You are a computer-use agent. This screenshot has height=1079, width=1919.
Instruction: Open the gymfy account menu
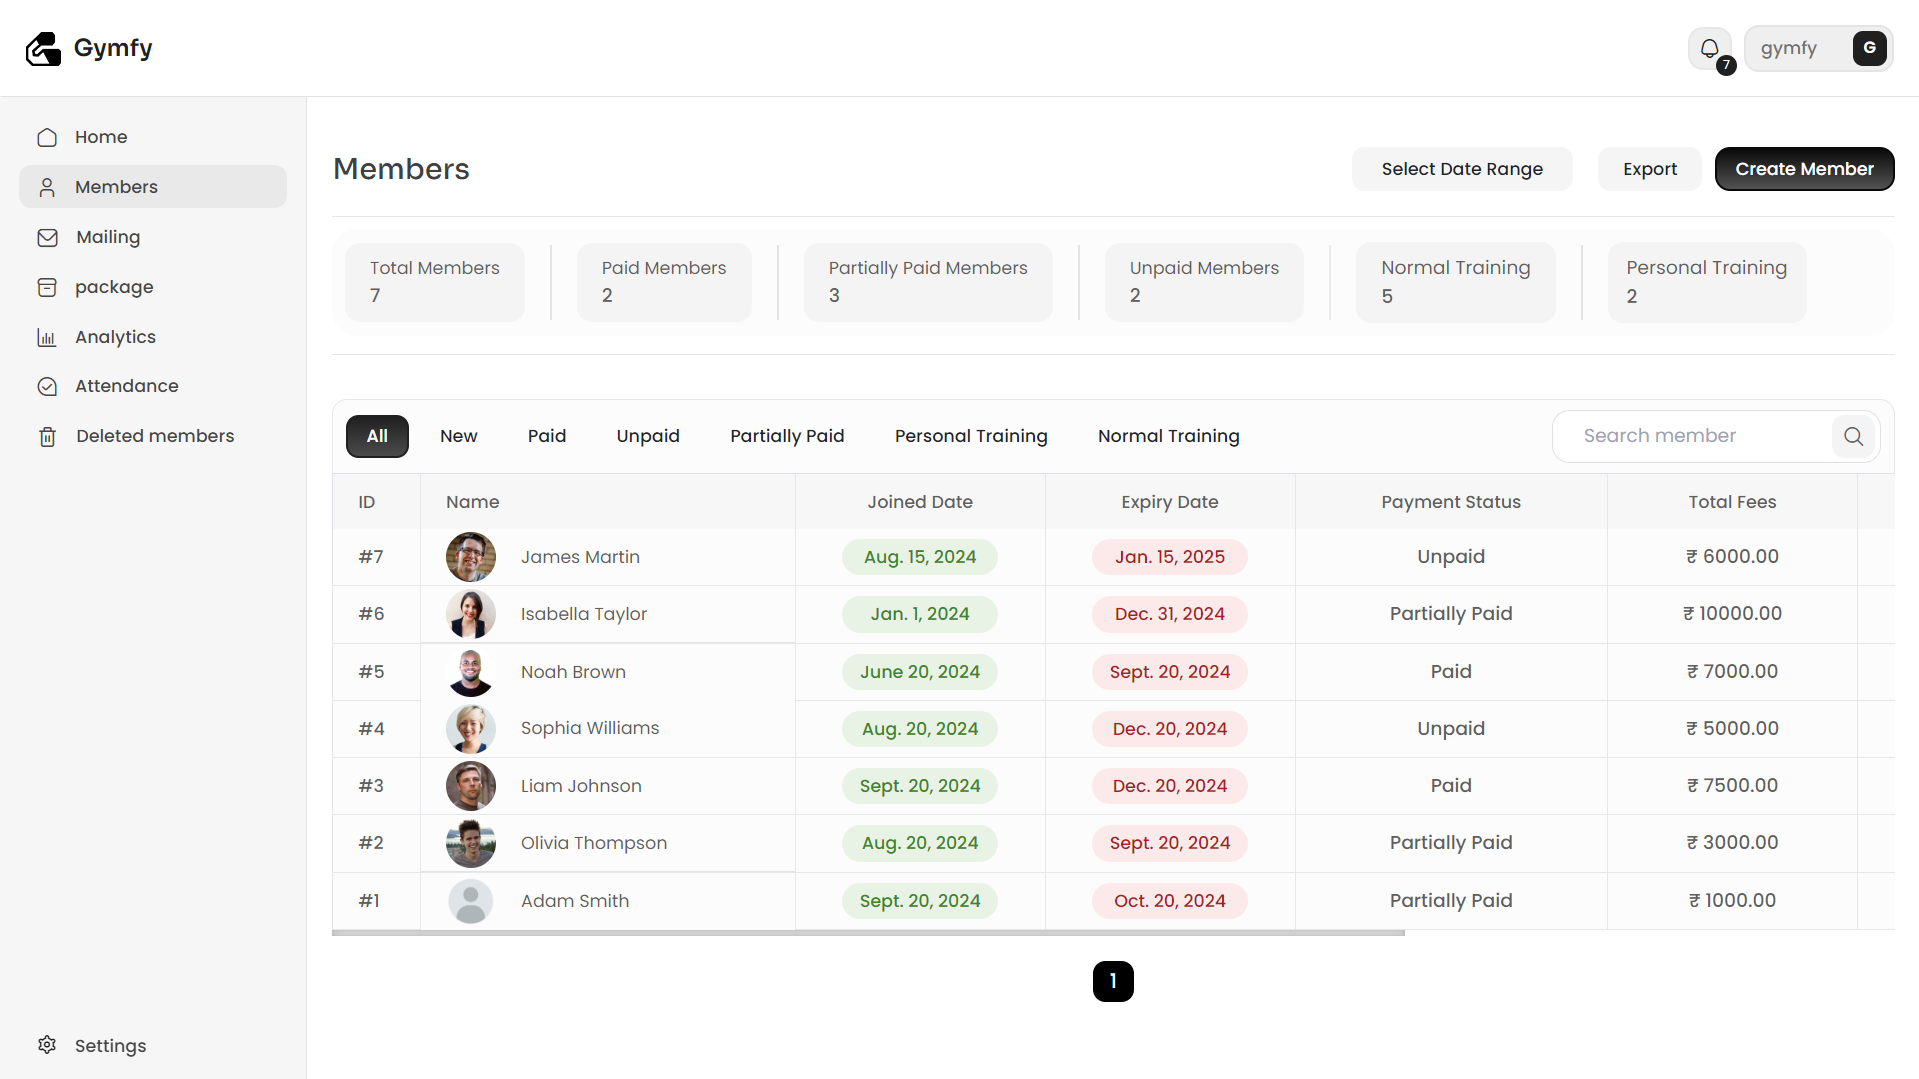pos(1817,48)
